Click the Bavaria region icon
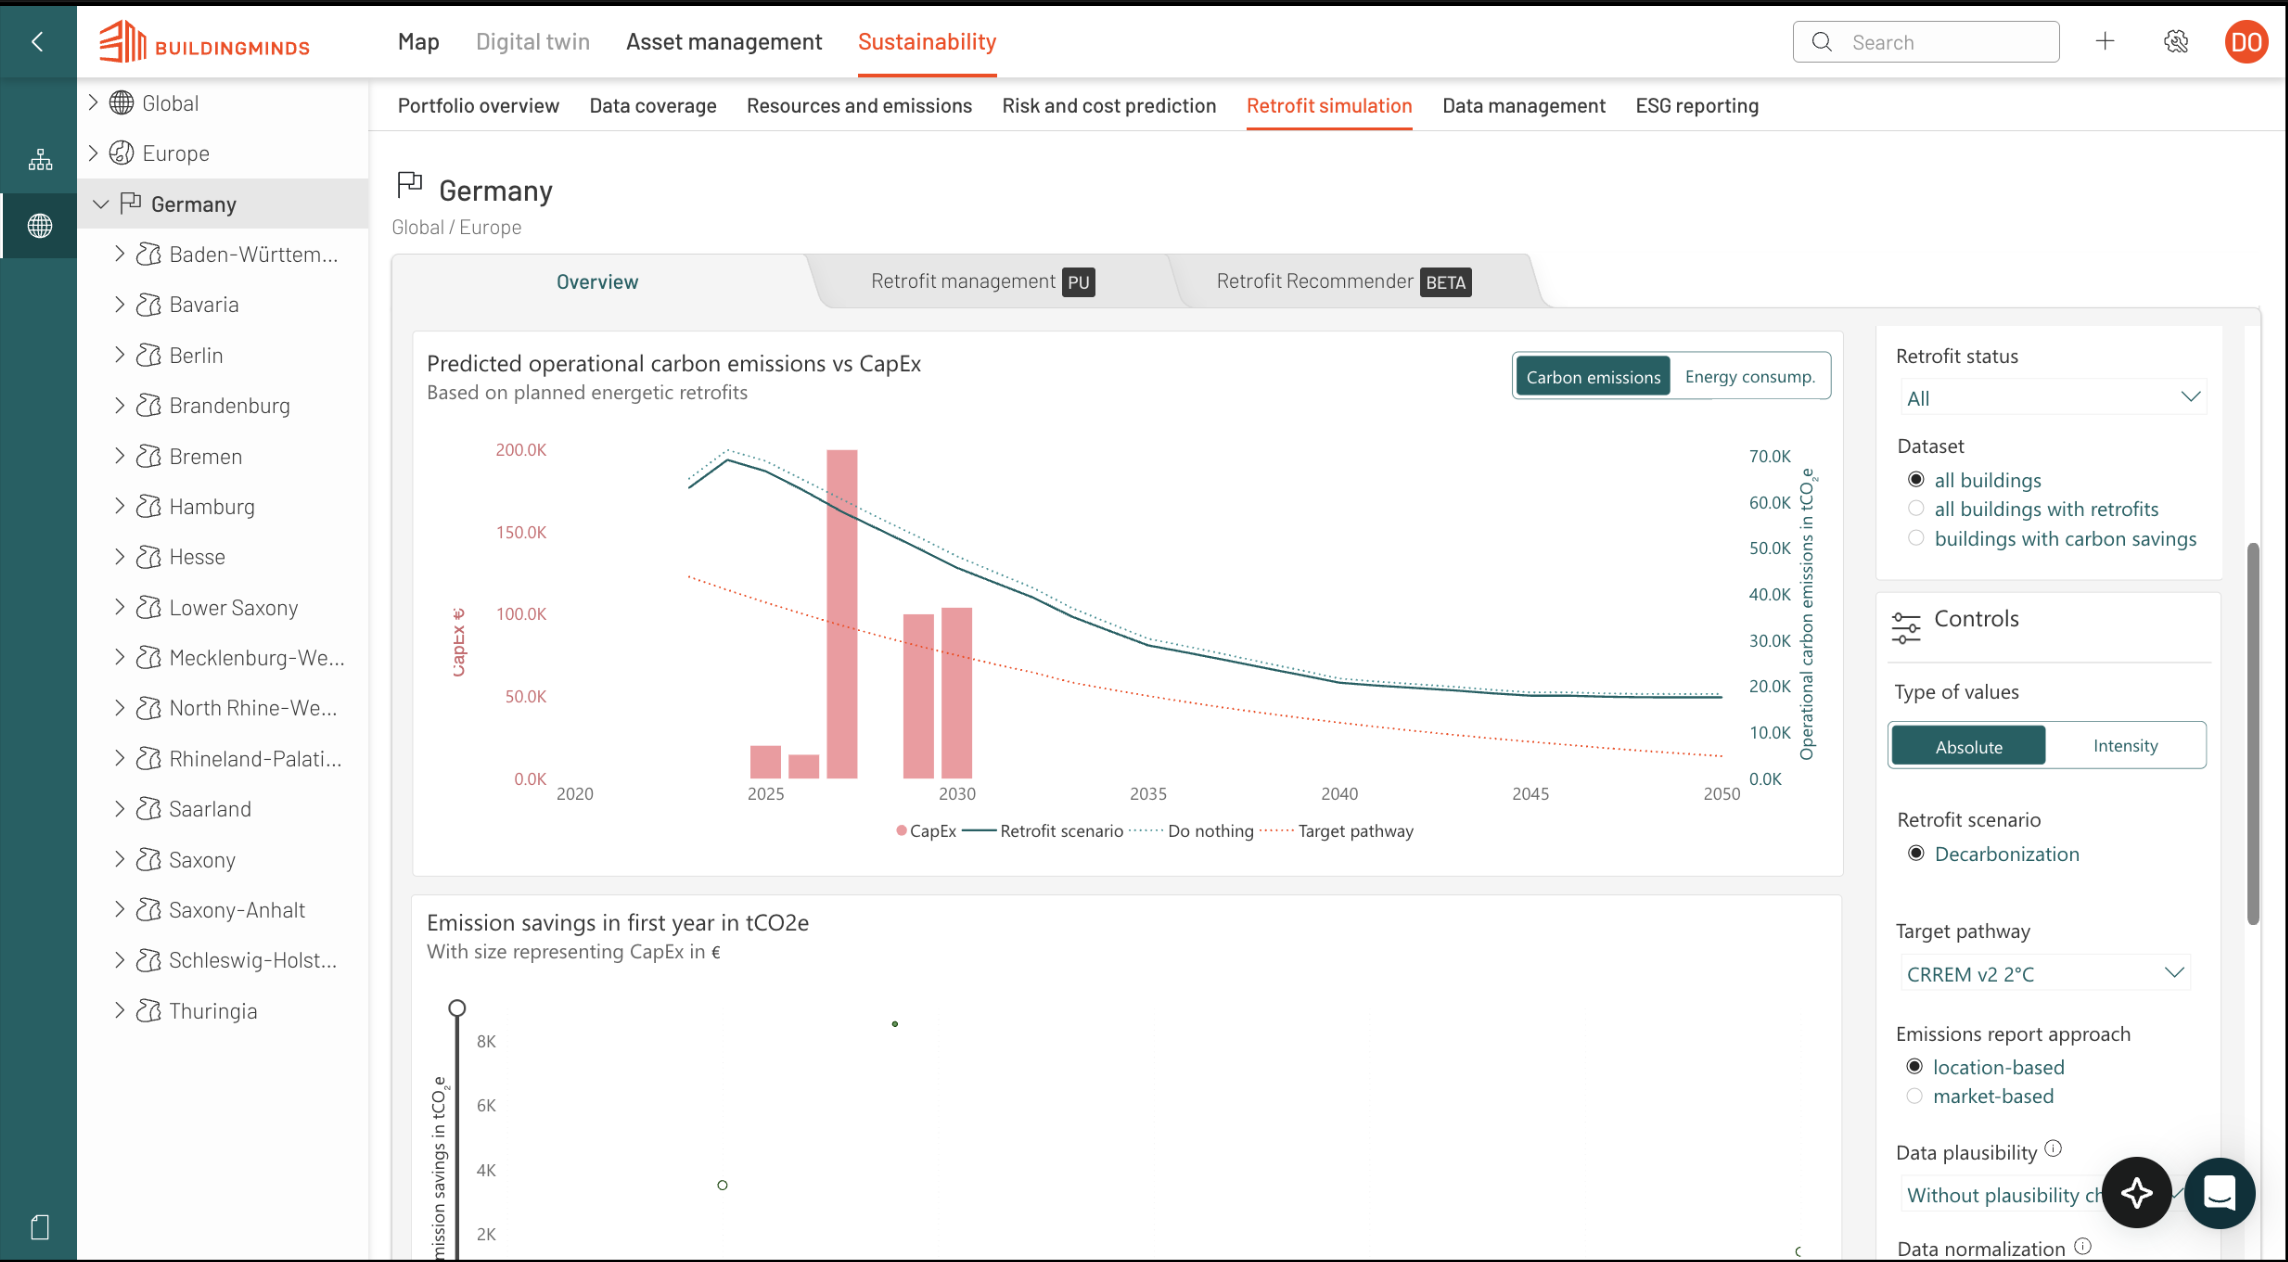Screen dimensions: 2288x1262 [148, 304]
